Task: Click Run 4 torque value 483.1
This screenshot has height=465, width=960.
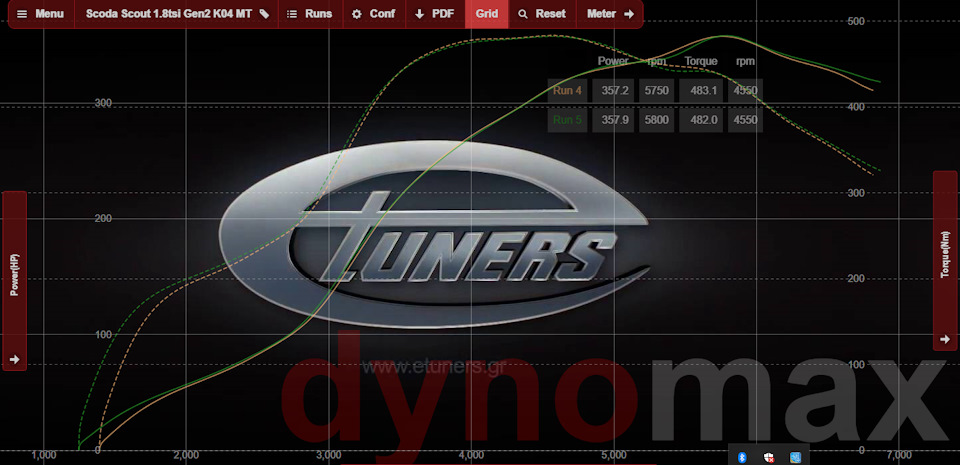Action: coord(701,91)
